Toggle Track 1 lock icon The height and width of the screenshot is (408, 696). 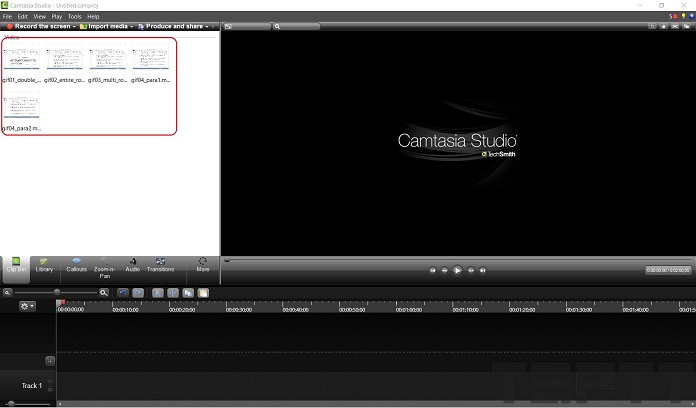click(50, 389)
